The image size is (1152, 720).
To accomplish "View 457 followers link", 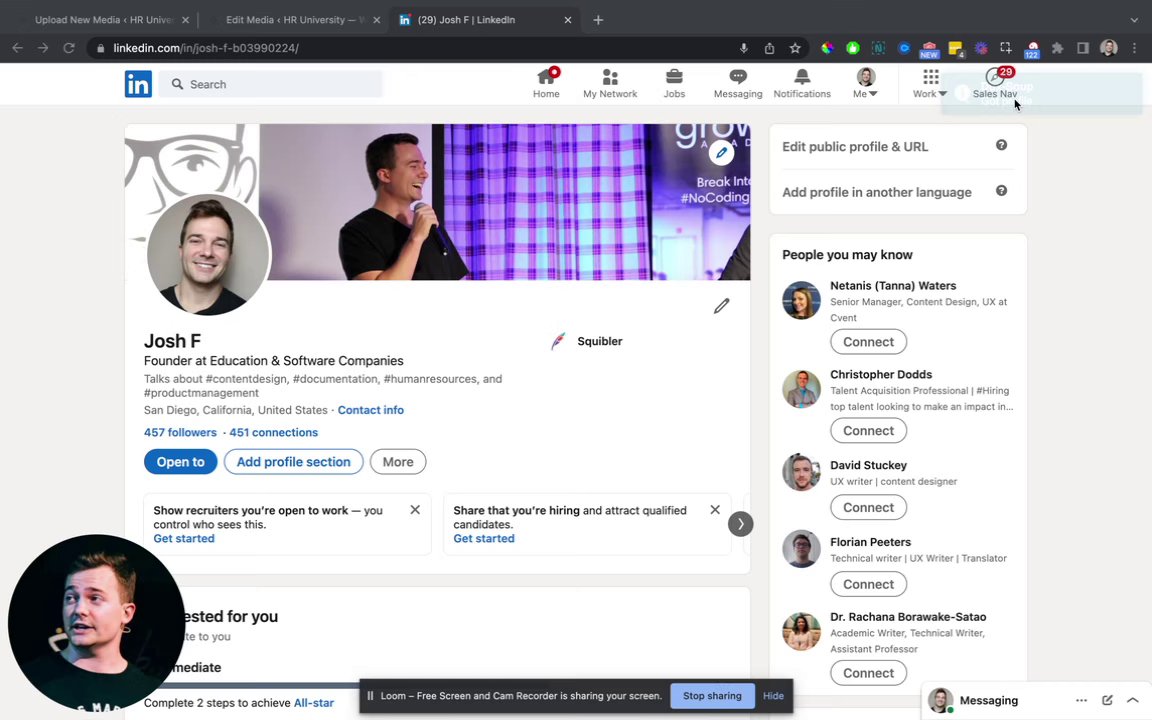I will 180,432.
